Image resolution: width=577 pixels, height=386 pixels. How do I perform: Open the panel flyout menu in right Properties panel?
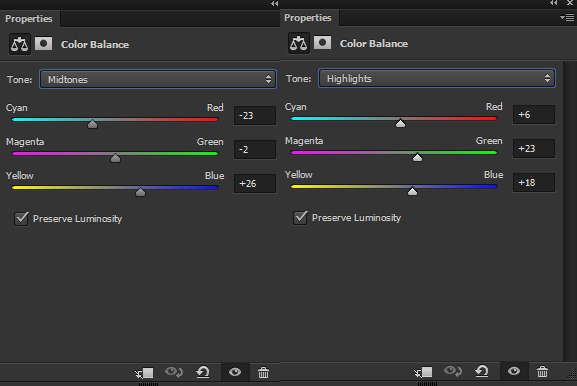click(567, 17)
